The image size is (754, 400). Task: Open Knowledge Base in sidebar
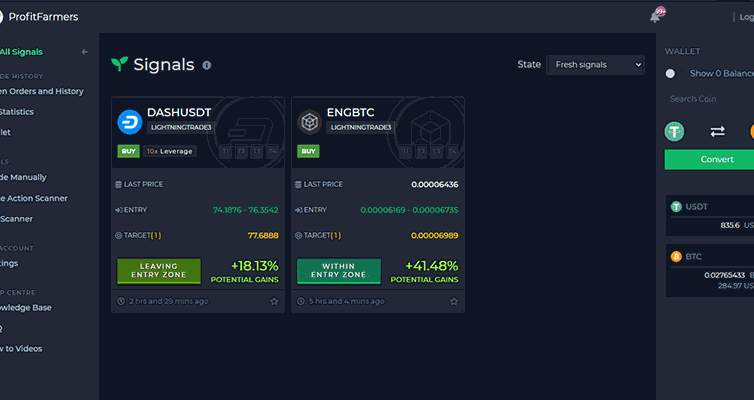point(26,308)
